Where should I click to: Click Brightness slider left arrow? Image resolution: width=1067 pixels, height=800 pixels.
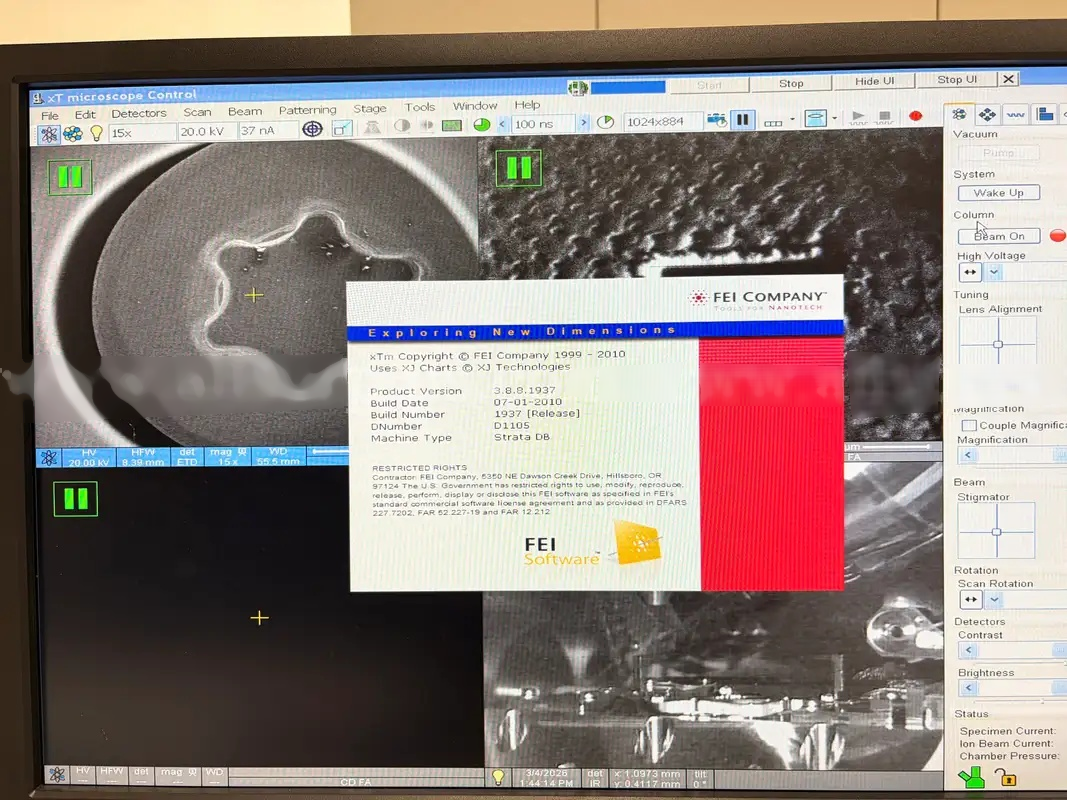tap(969, 688)
